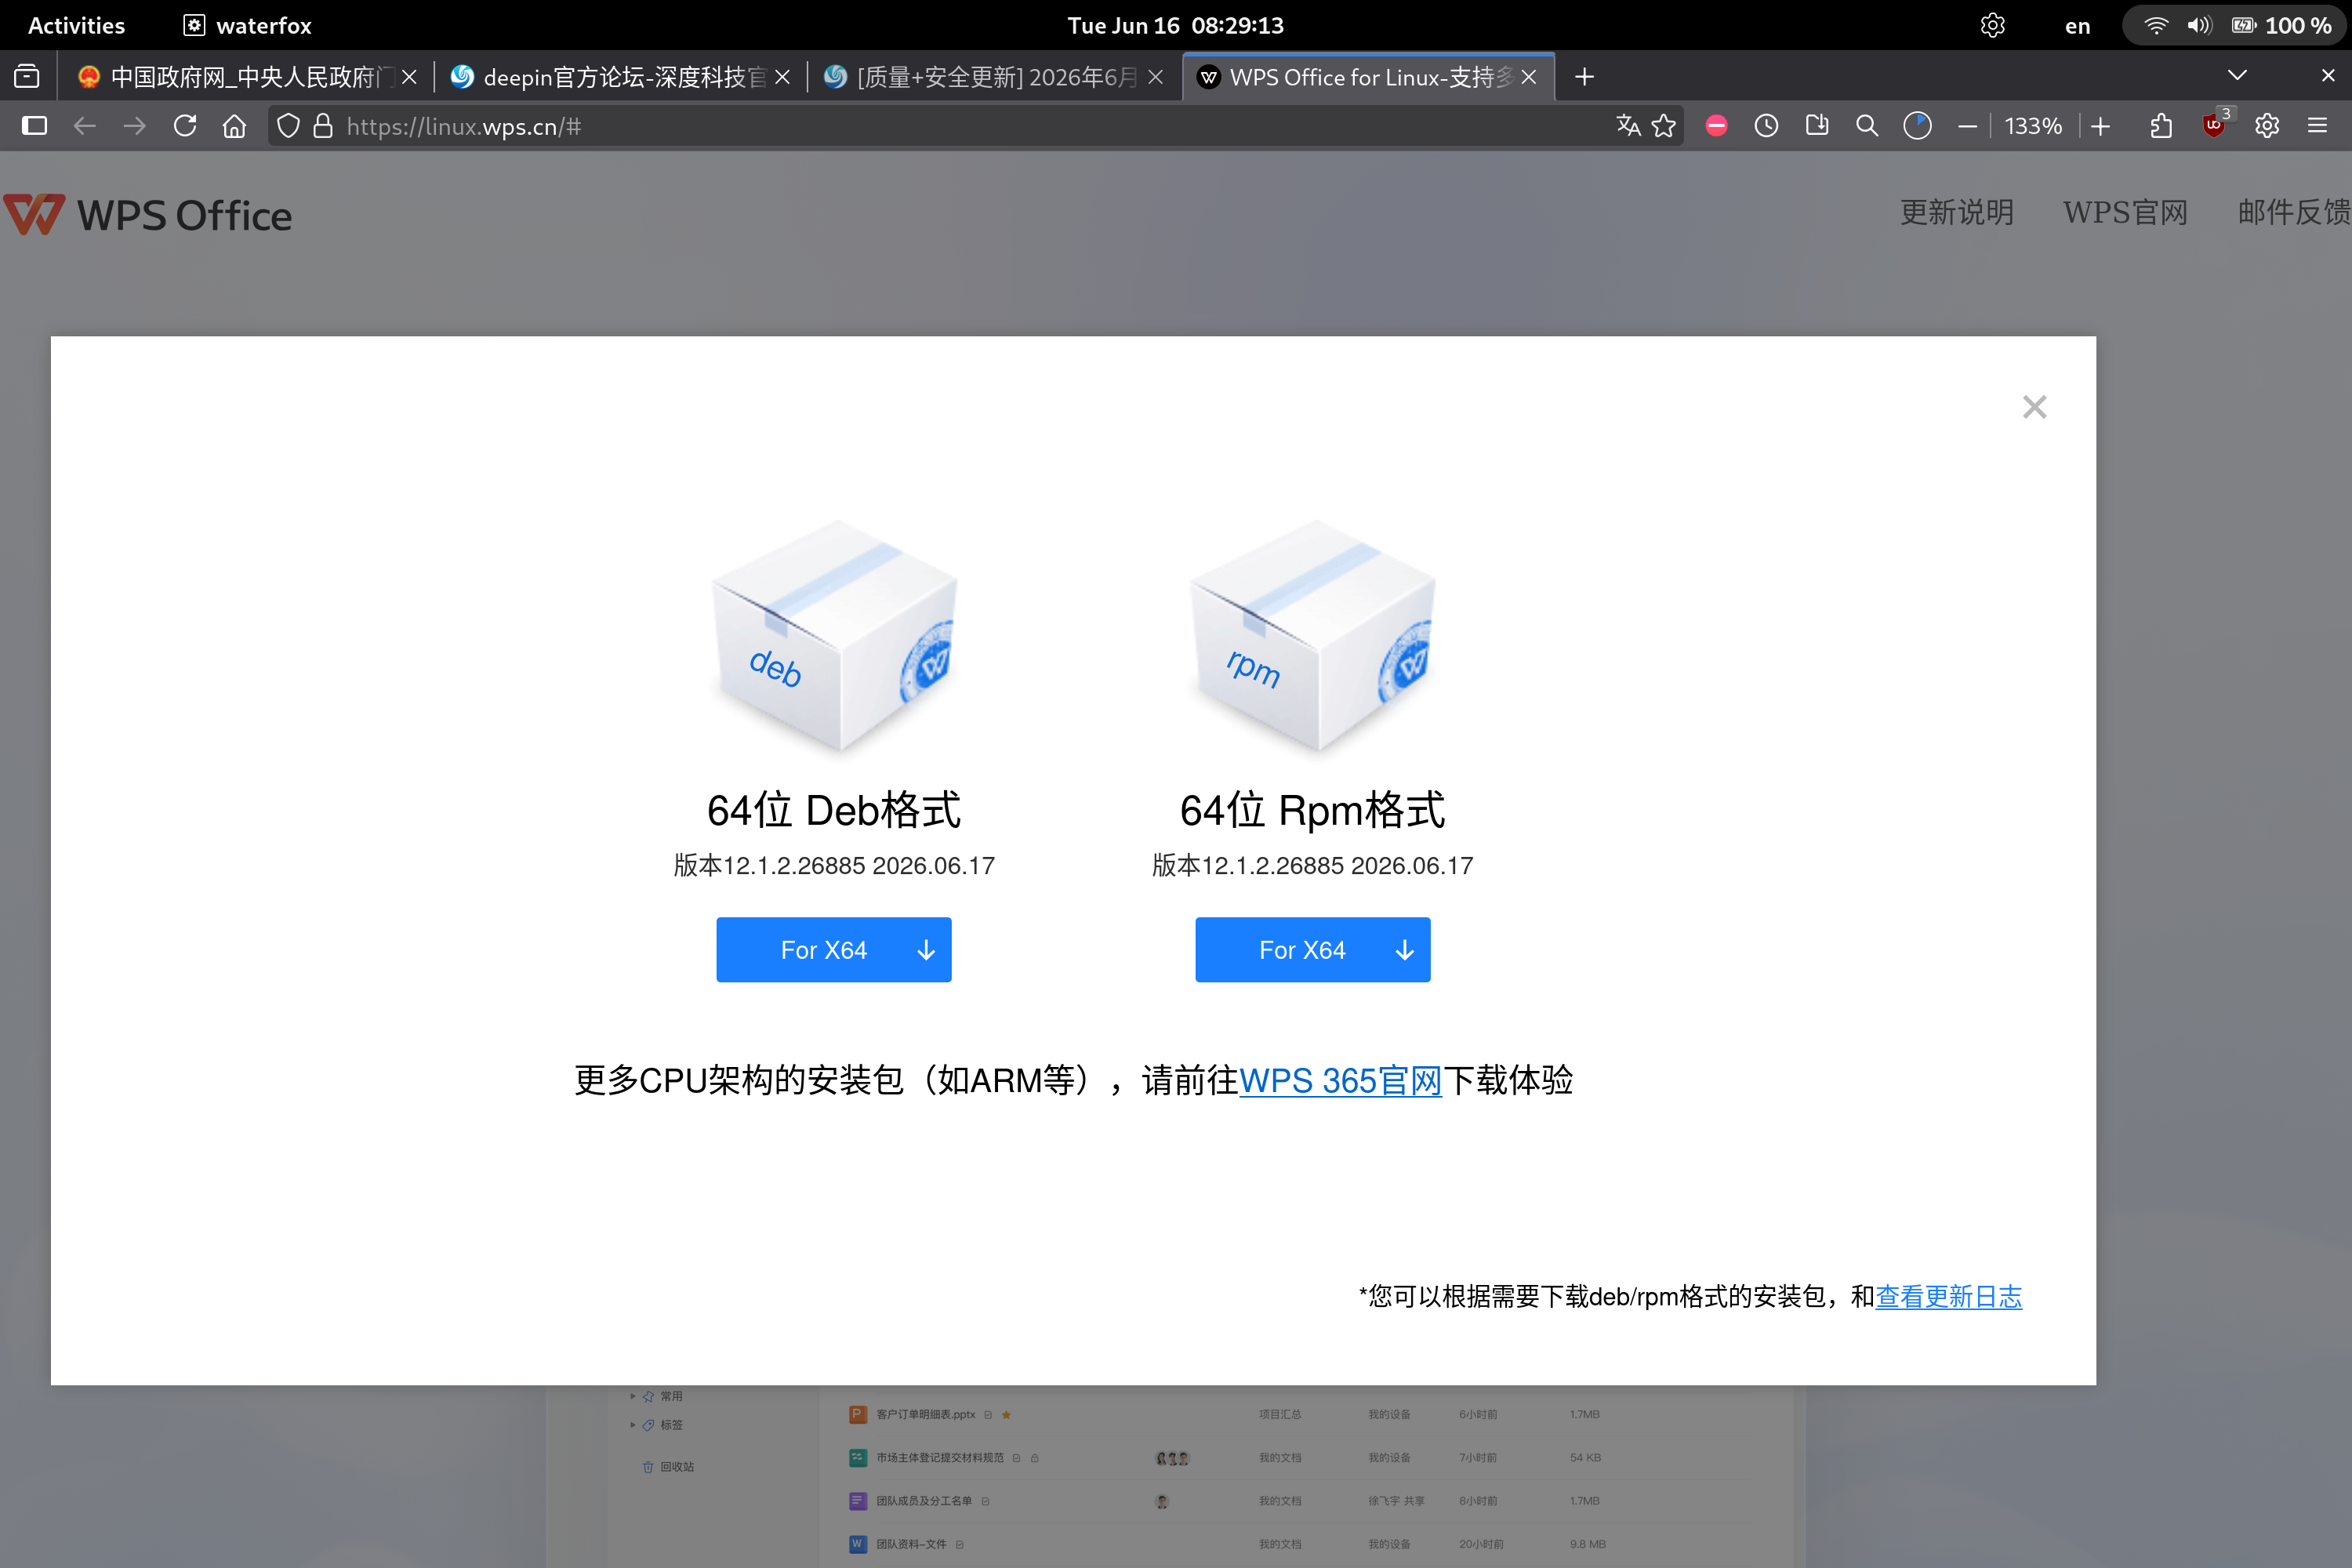Click the sidebar toggle icon in toolbar
Image resolution: width=2352 pixels, height=1568 pixels.
pos(35,126)
